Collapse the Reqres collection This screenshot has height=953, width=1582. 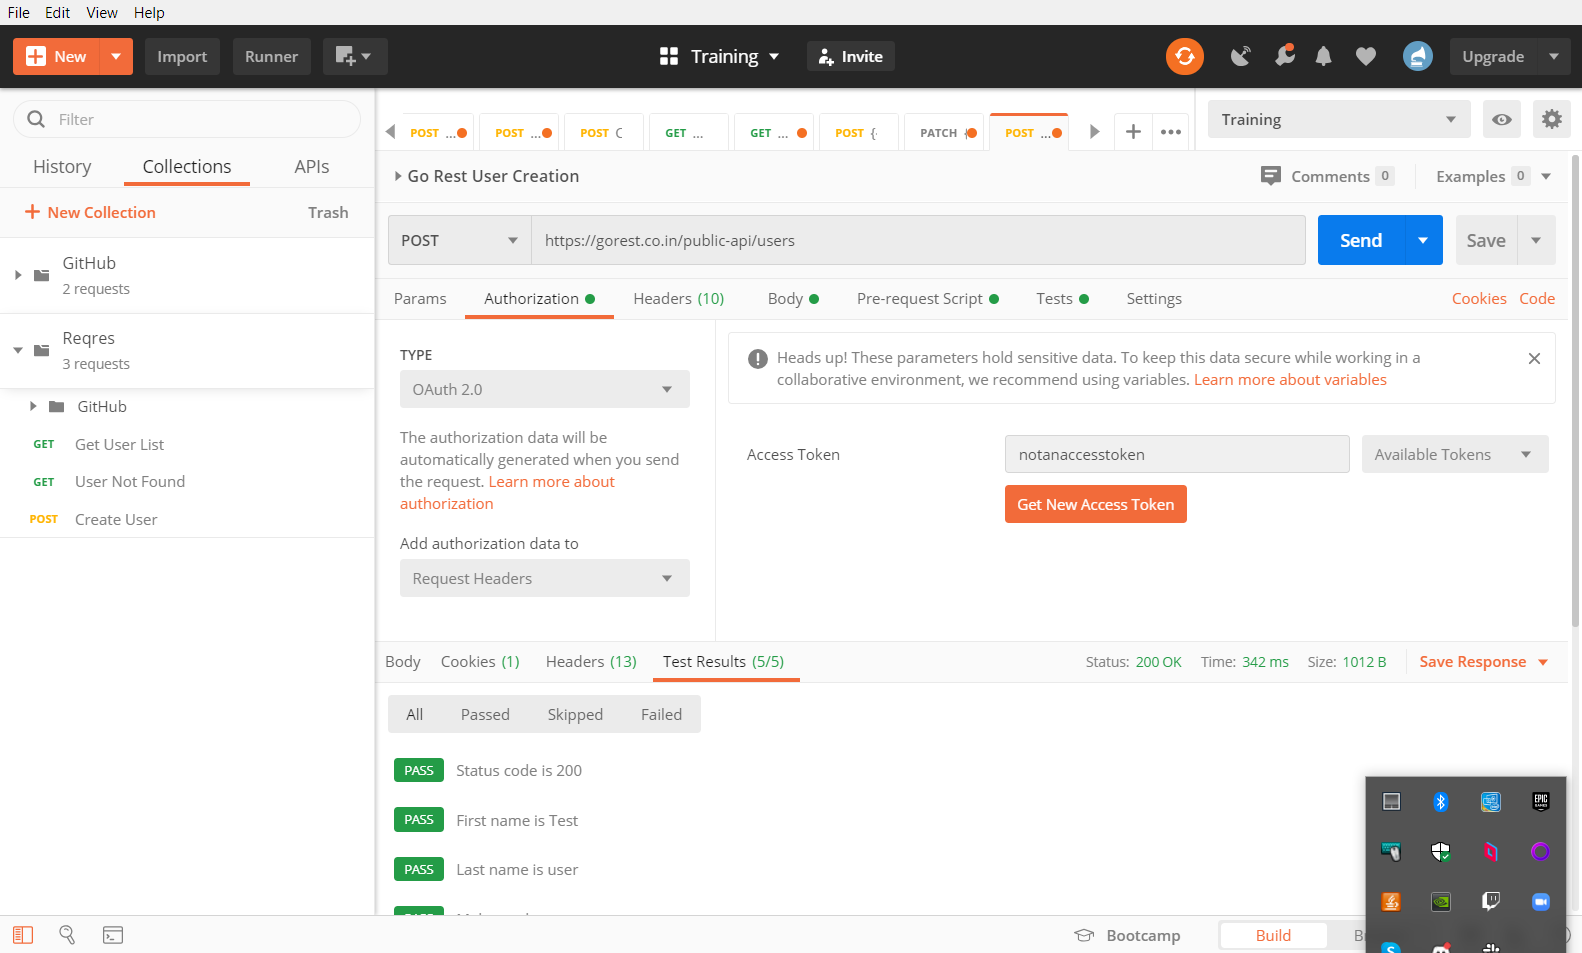pyautogui.click(x=18, y=350)
